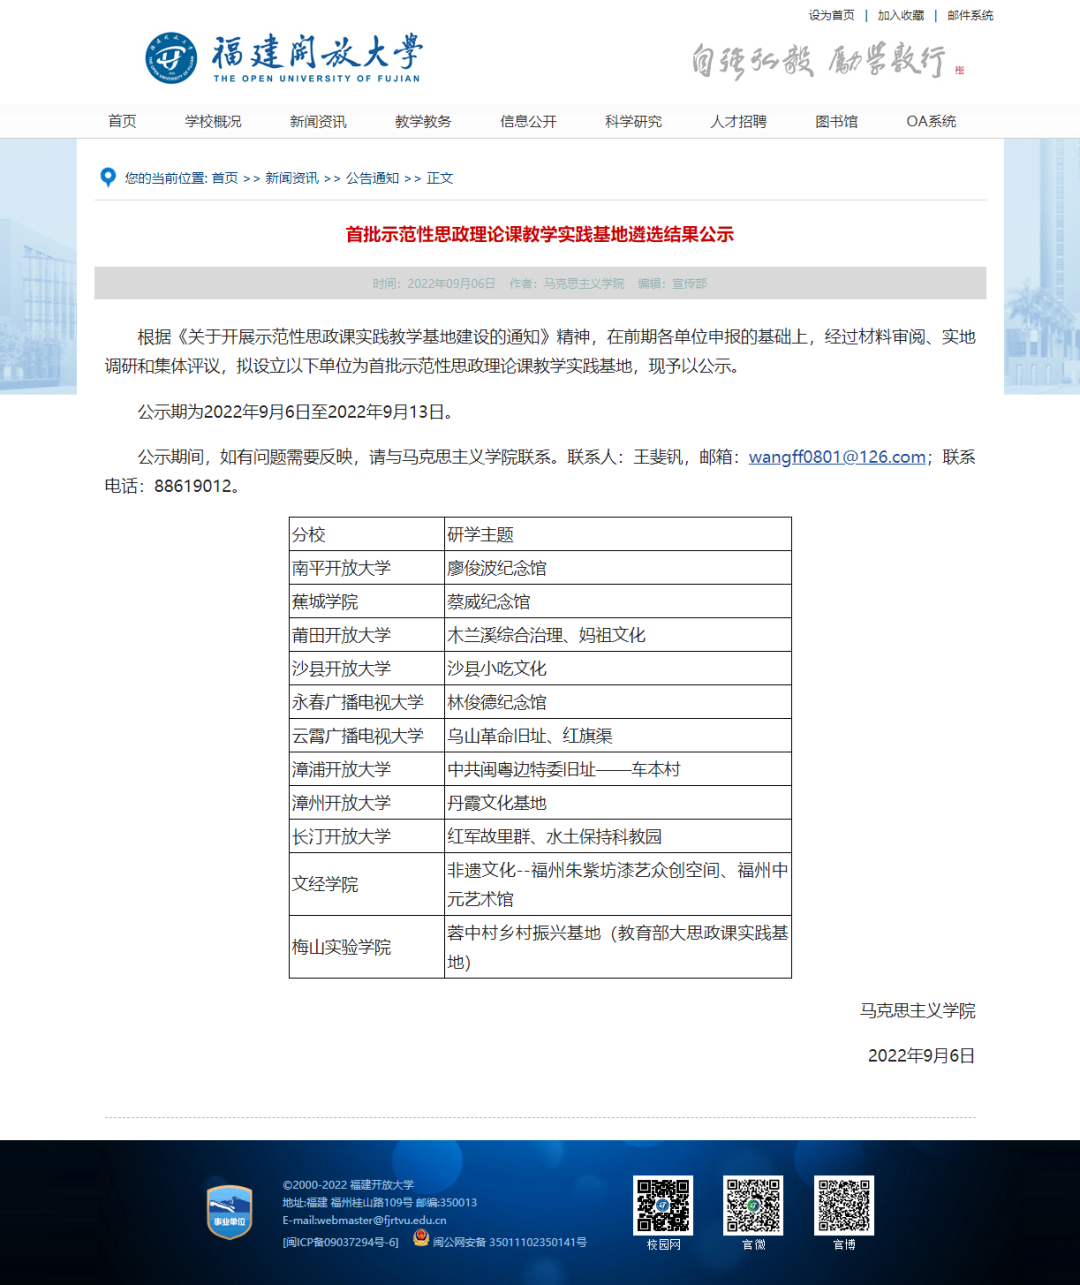Click the 长汀开放大学 table cell
The height and width of the screenshot is (1285, 1080).
(x=367, y=836)
